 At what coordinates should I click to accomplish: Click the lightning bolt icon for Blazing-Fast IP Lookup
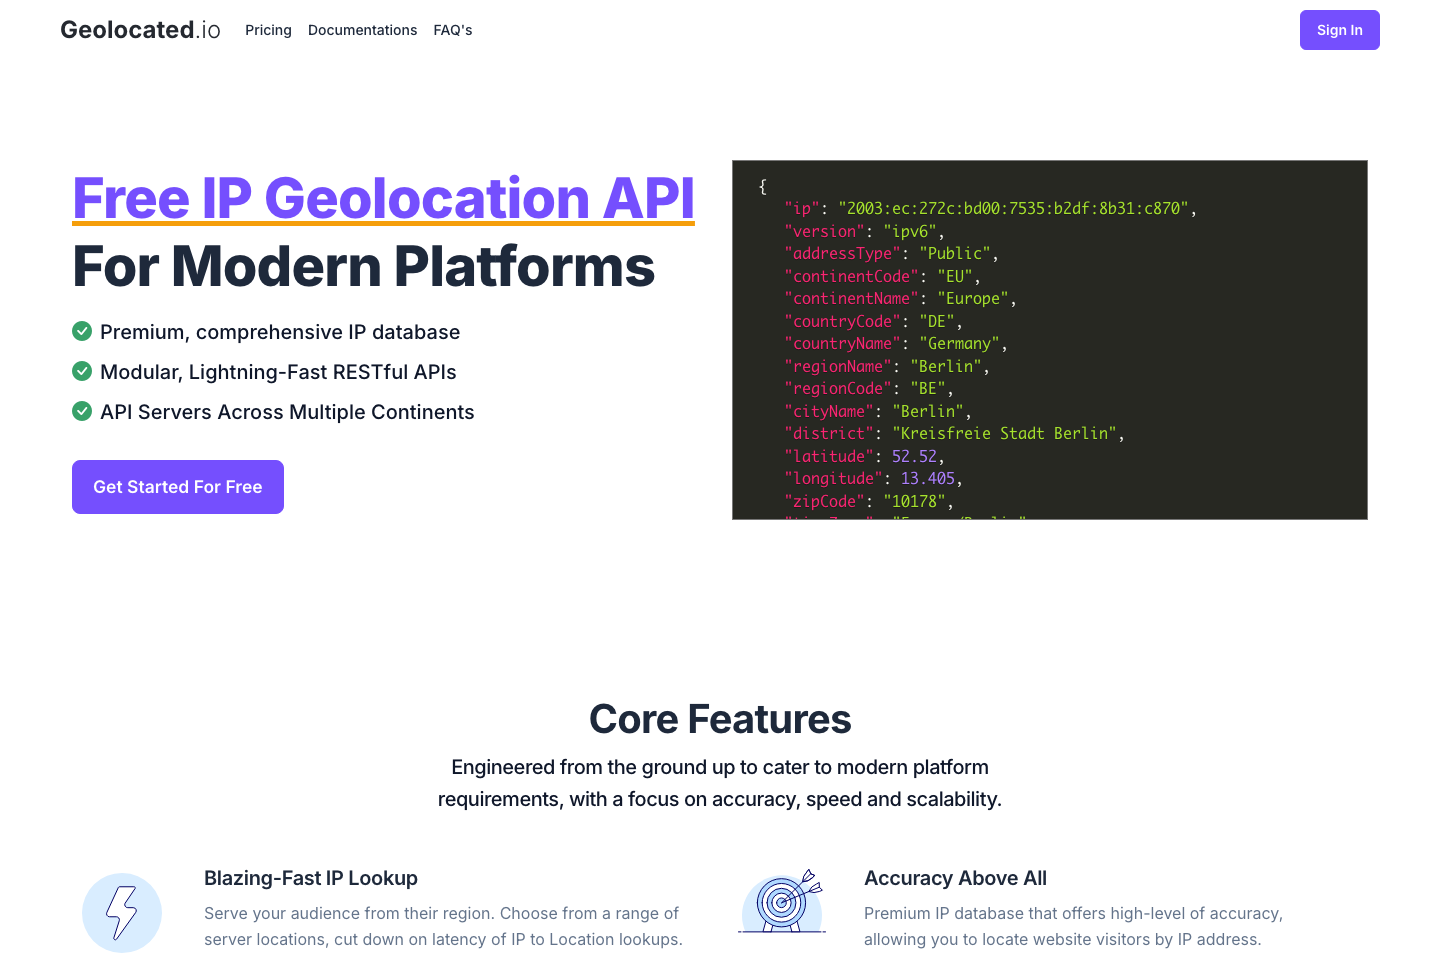point(122,912)
